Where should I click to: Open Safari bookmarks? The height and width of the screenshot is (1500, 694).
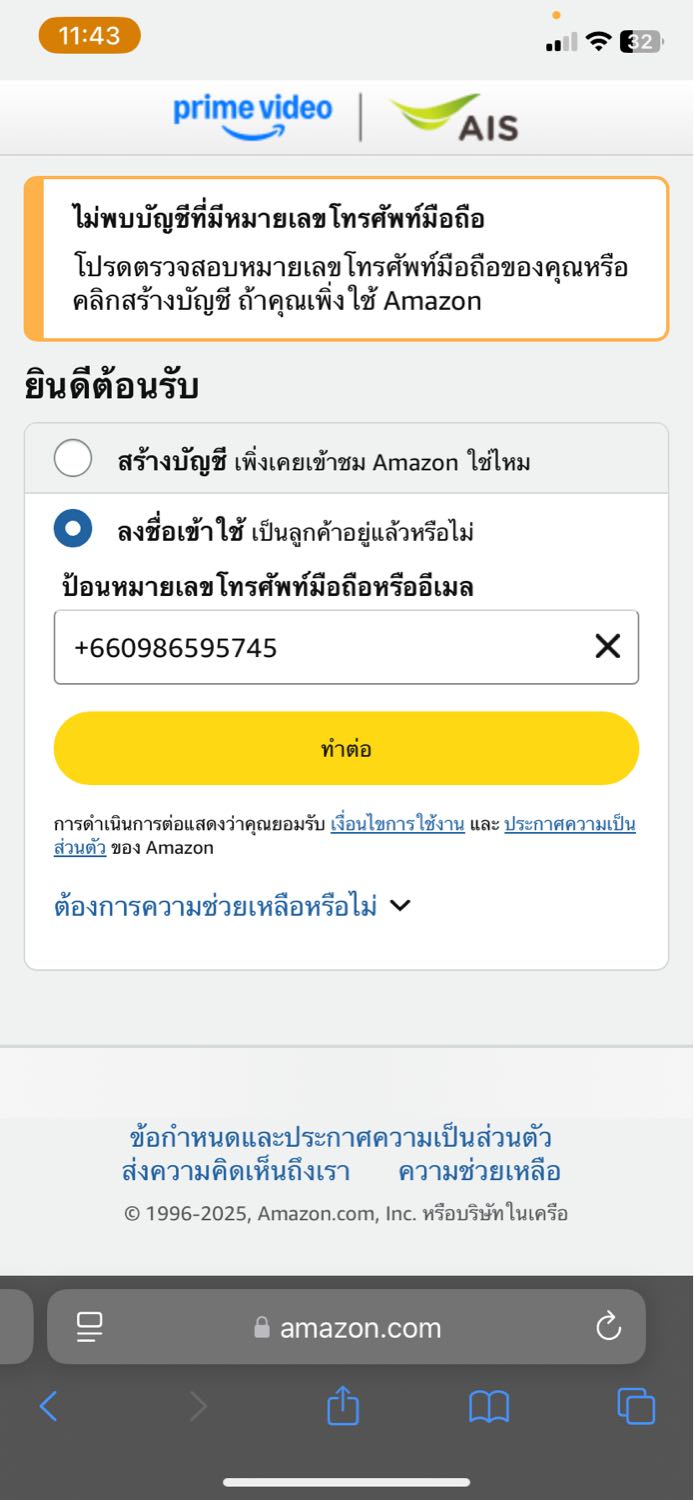489,1406
